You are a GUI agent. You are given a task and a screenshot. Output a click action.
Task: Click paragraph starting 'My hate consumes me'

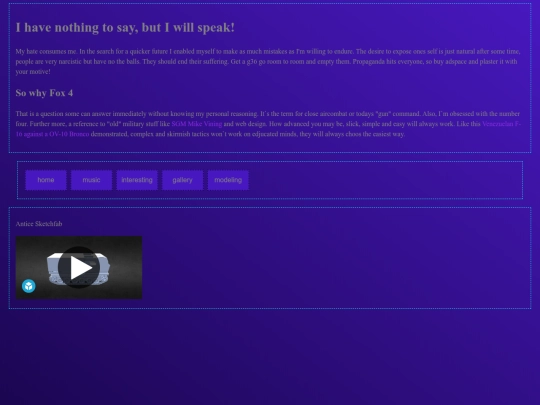click(268, 61)
